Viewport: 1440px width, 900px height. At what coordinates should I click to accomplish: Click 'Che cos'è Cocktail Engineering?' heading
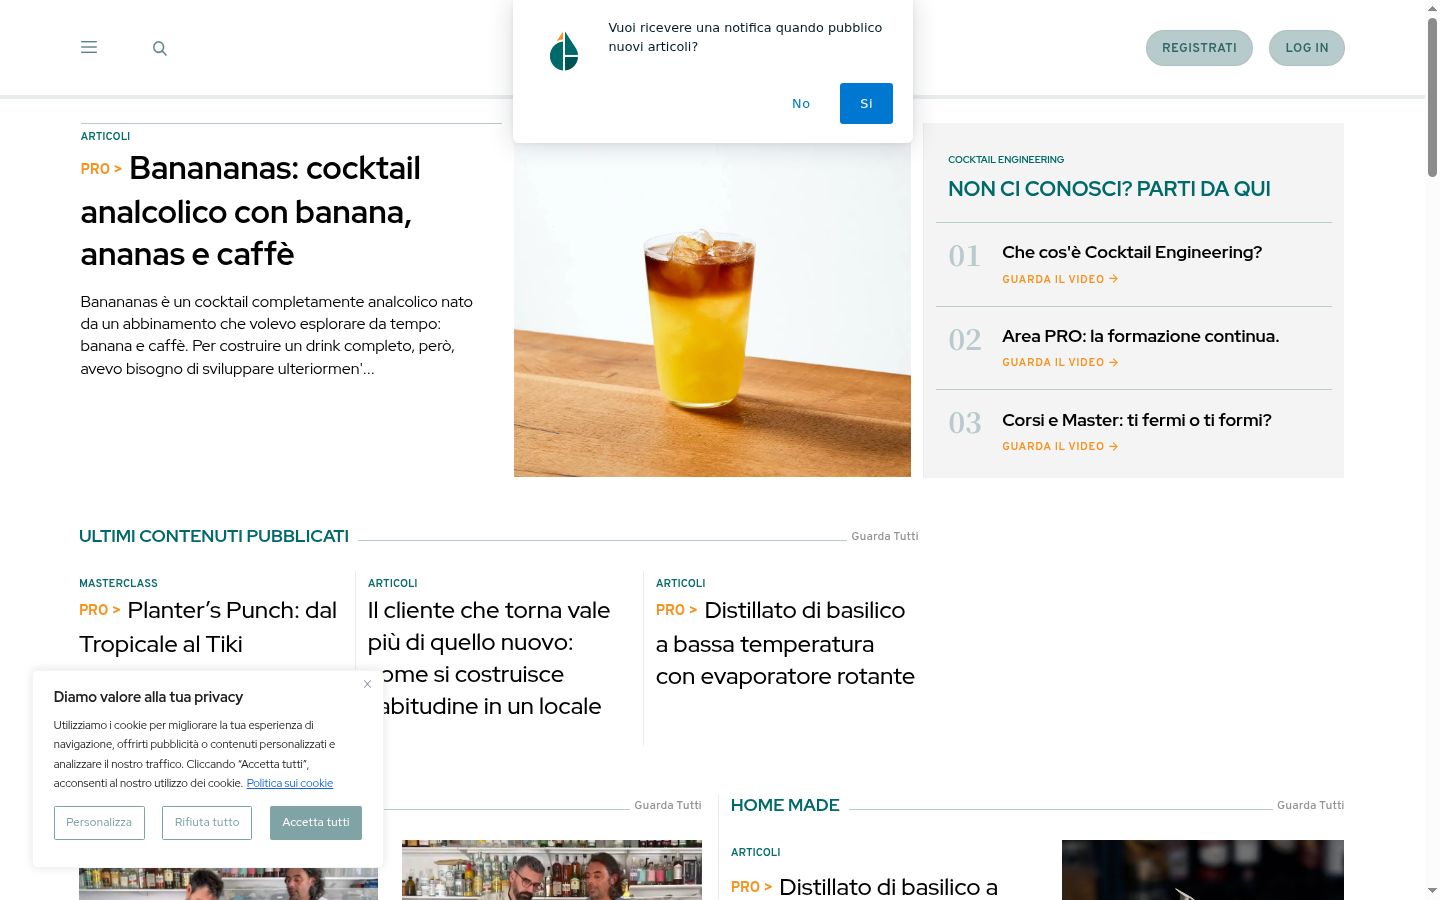1132,252
